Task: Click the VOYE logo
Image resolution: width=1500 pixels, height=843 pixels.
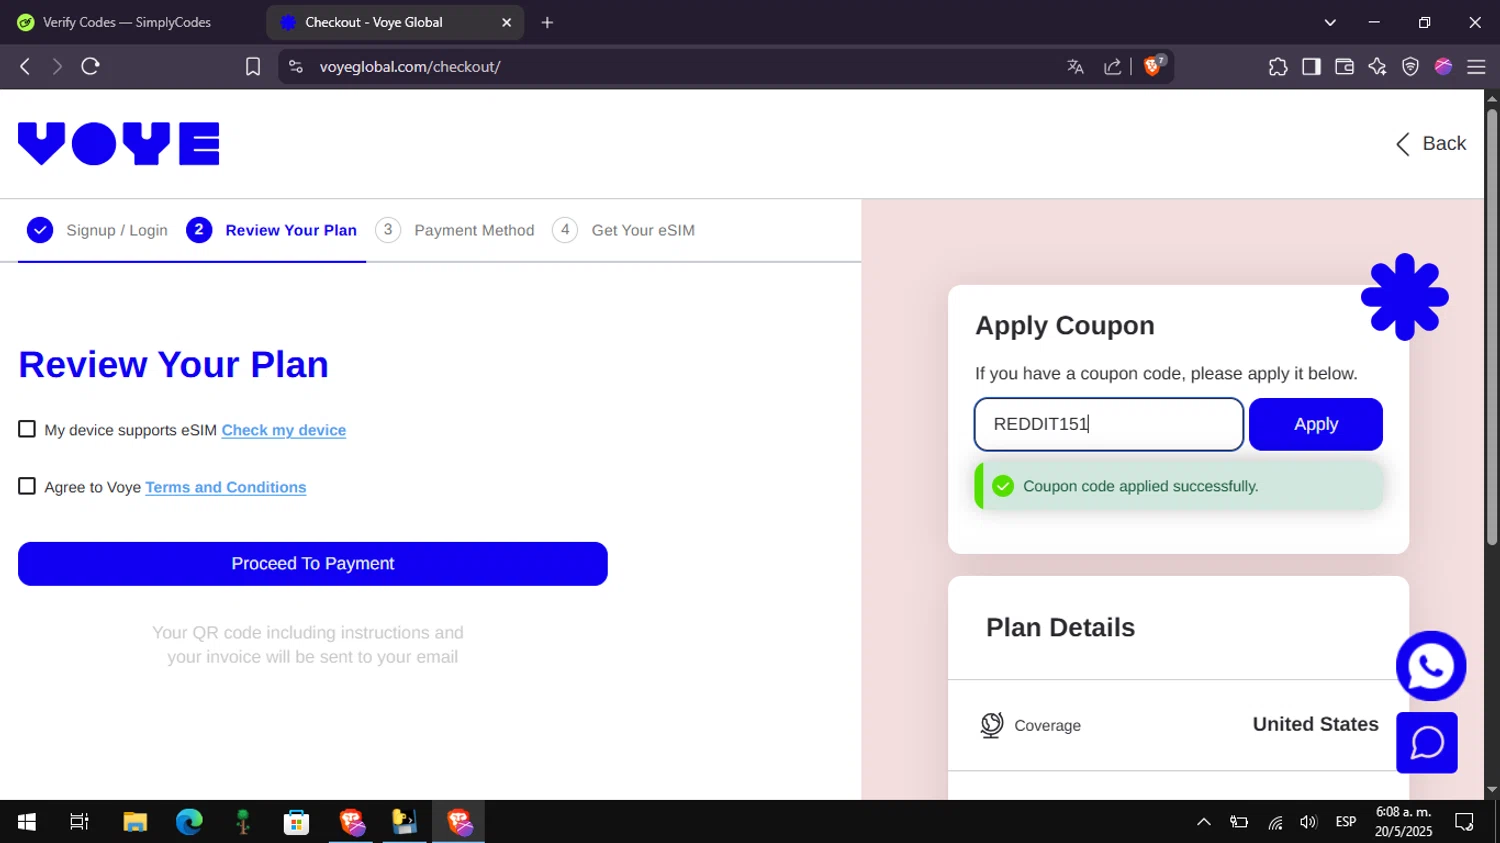Action: tap(119, 144)
